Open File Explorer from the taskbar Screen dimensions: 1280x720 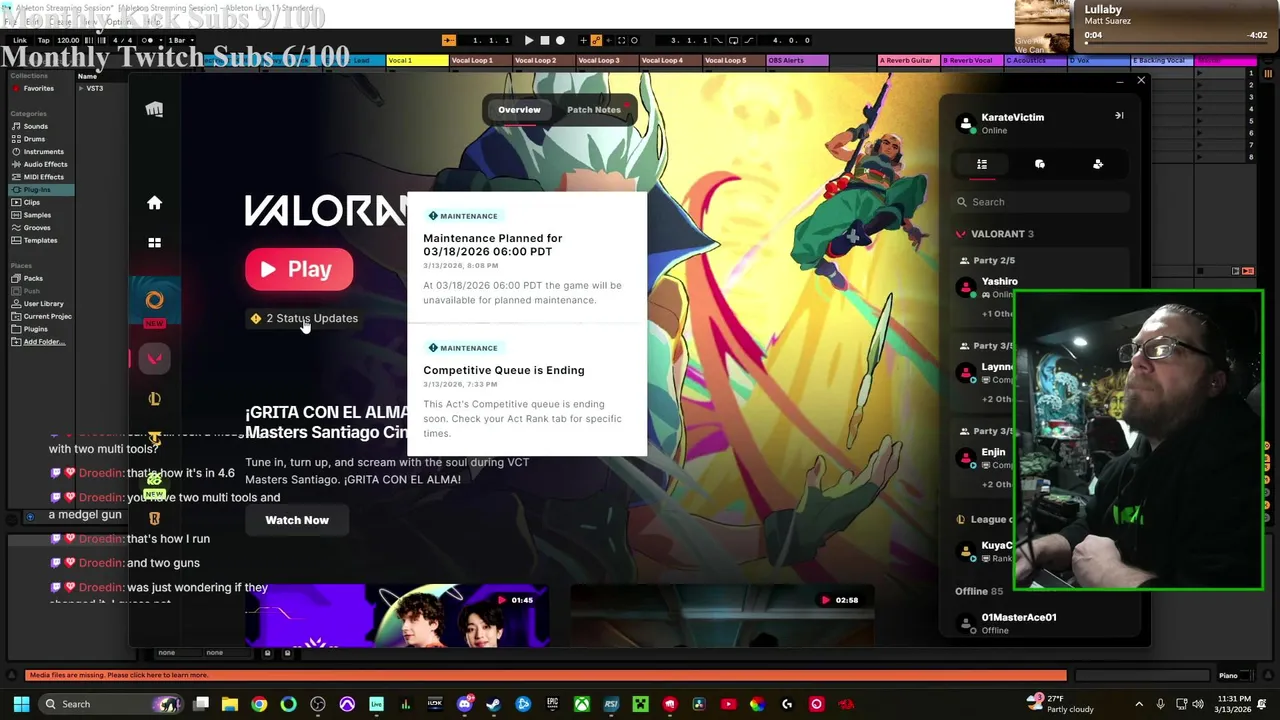pyautogui.click(x=230, y=704)
